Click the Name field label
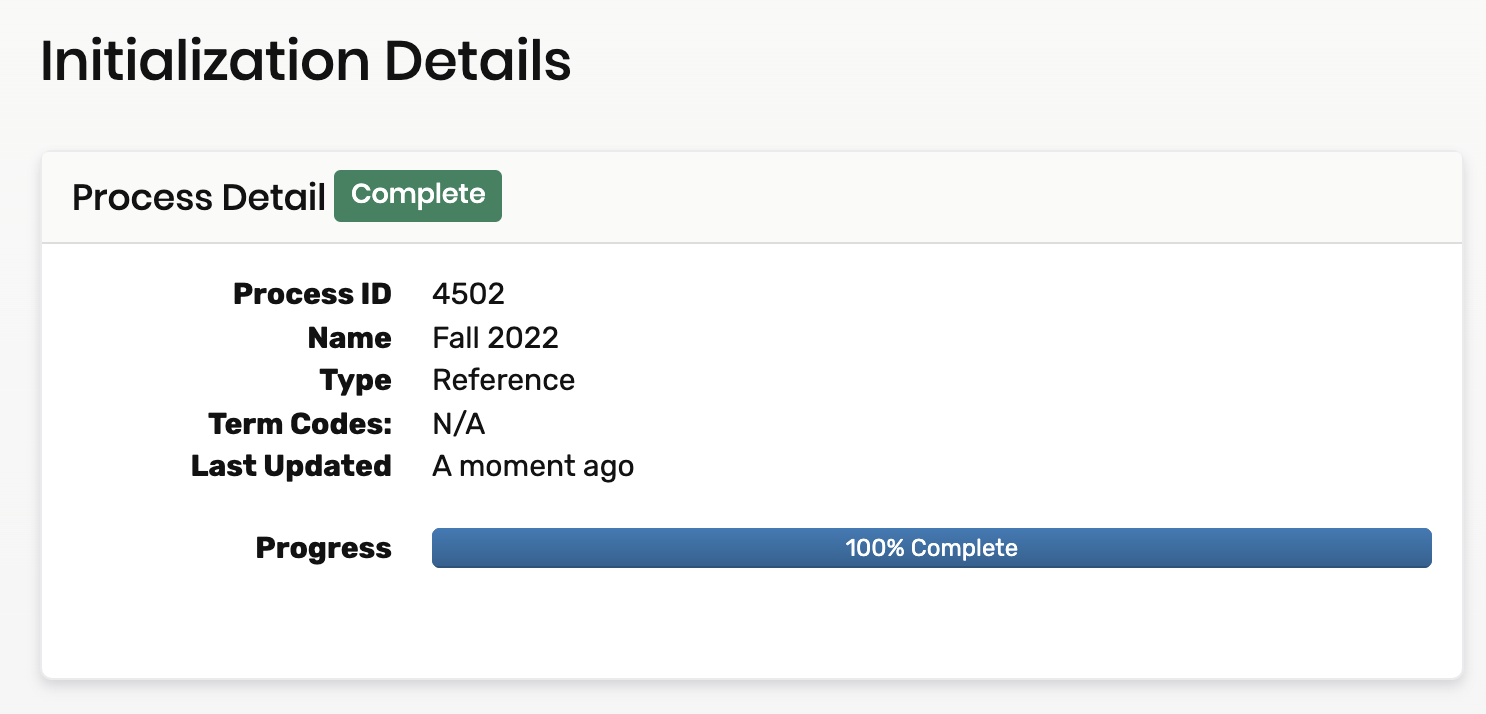This screenshot has width=1486, height=714. pos(349,338)
